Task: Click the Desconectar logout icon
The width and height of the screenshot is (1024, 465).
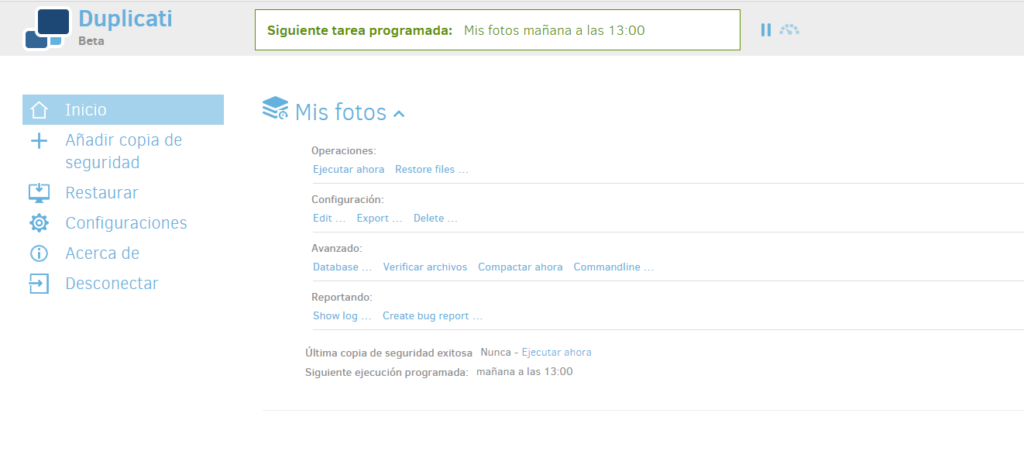Action: pyautogui.click(x=39, y=283)
